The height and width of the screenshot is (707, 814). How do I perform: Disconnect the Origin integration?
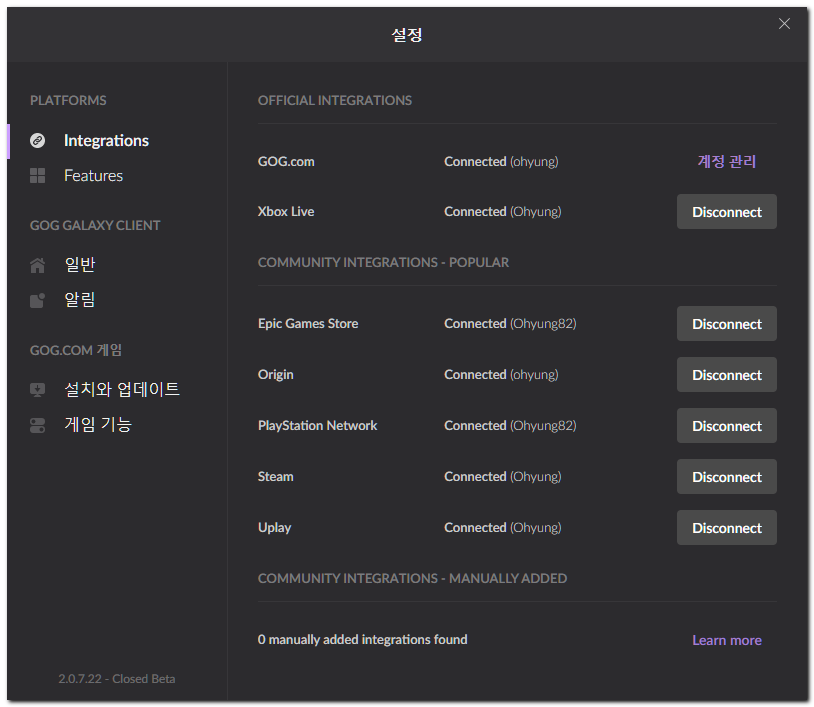(726, 375)
